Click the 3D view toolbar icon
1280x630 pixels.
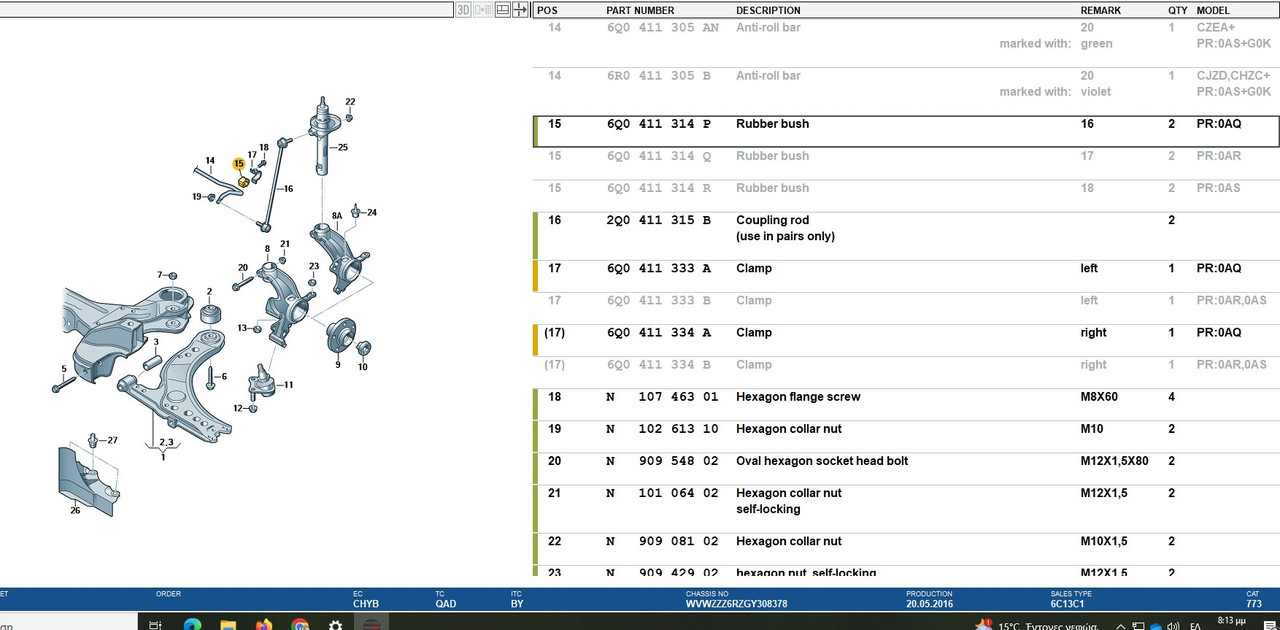pyautogui.click(x=463, y=10)
